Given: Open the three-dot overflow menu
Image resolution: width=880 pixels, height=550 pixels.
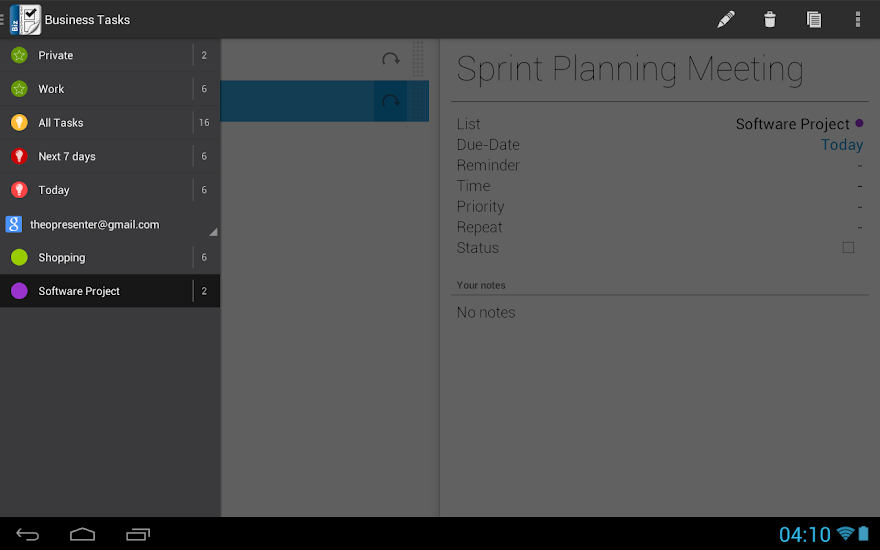Looking at the screenshot, I should [858, 19].
